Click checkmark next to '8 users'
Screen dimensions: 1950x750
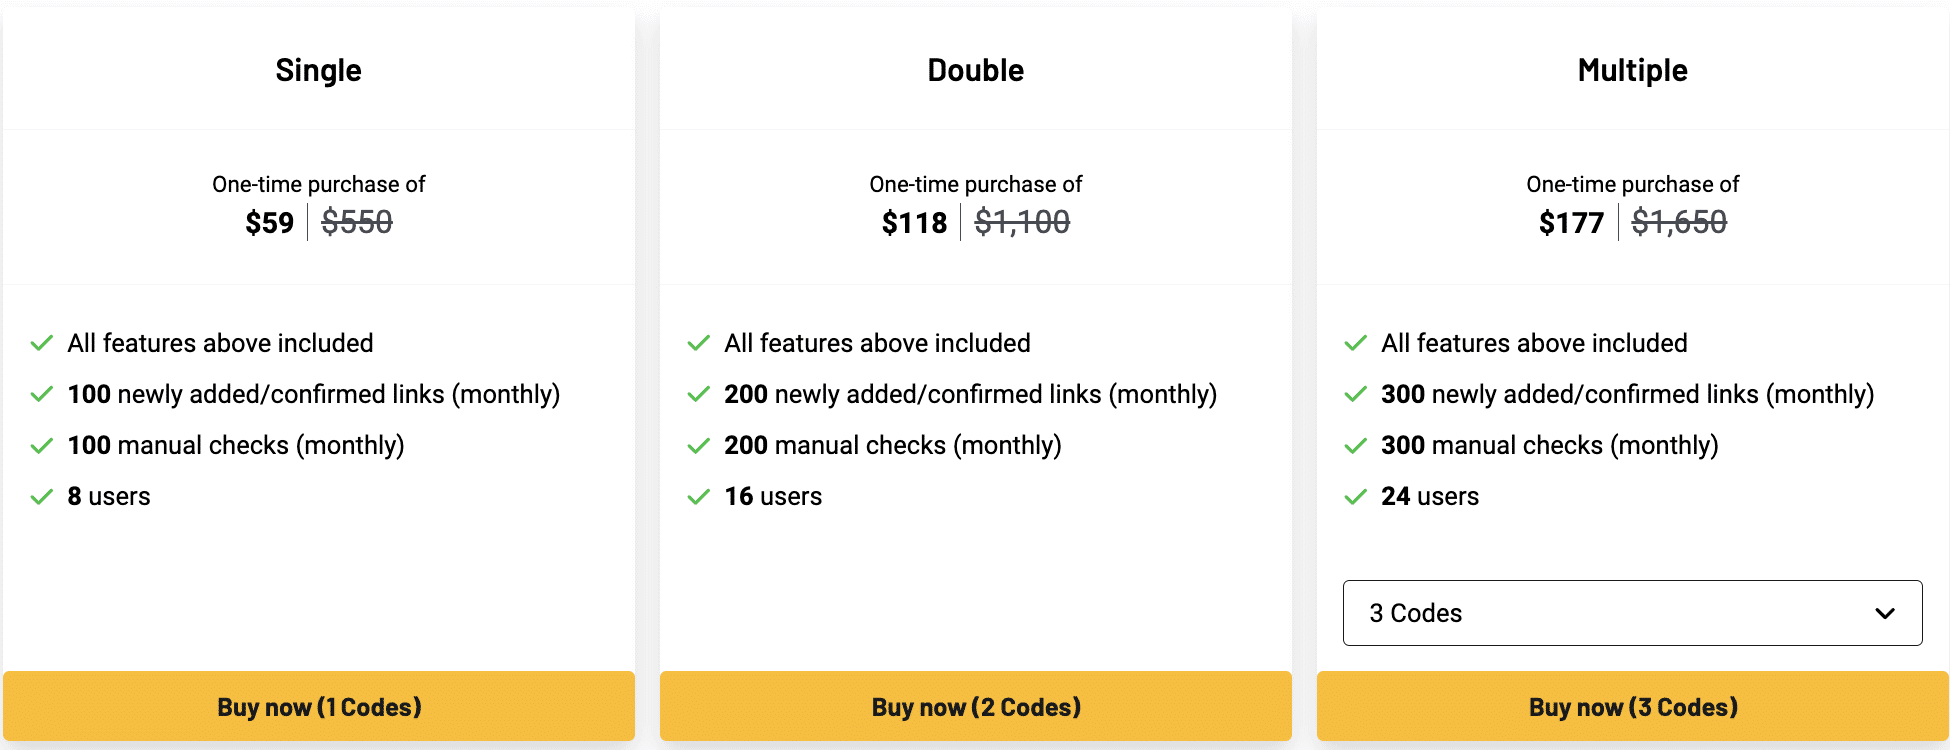pos(42,497)
